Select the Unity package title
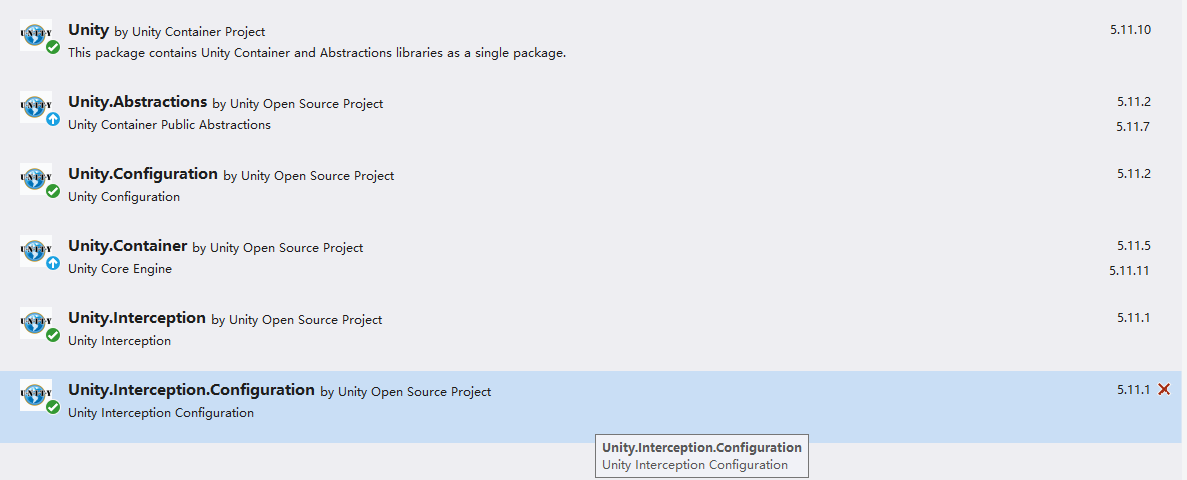Screen dimensions: 1187x480 [x=88, y=30]
